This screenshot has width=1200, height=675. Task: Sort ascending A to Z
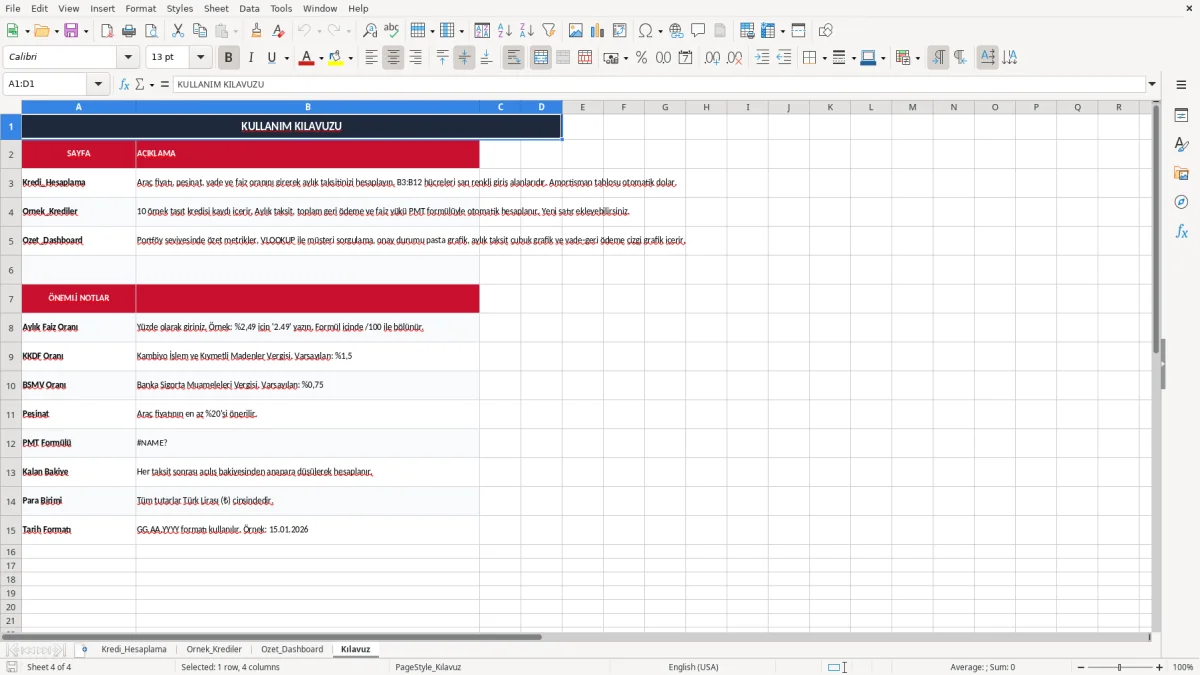(x=505, y=31)
